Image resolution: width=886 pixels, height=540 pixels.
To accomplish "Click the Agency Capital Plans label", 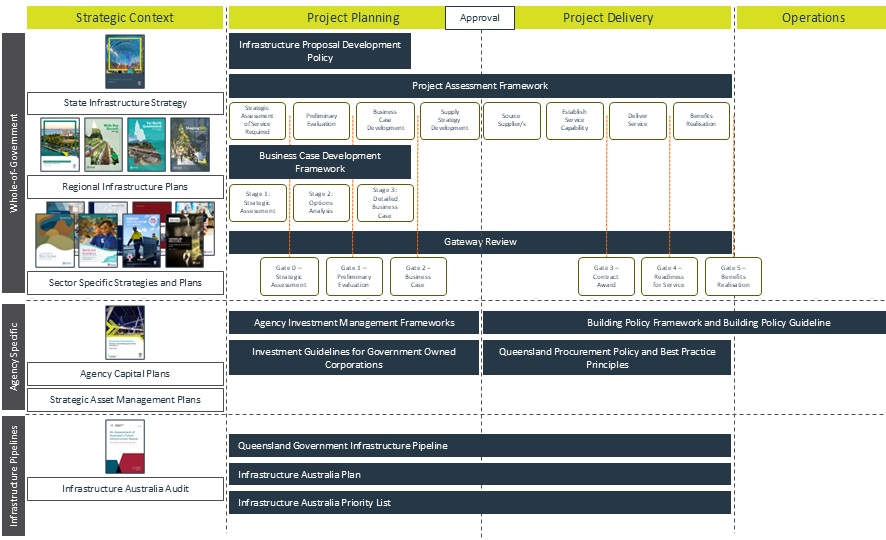I will tap(125, 374).
